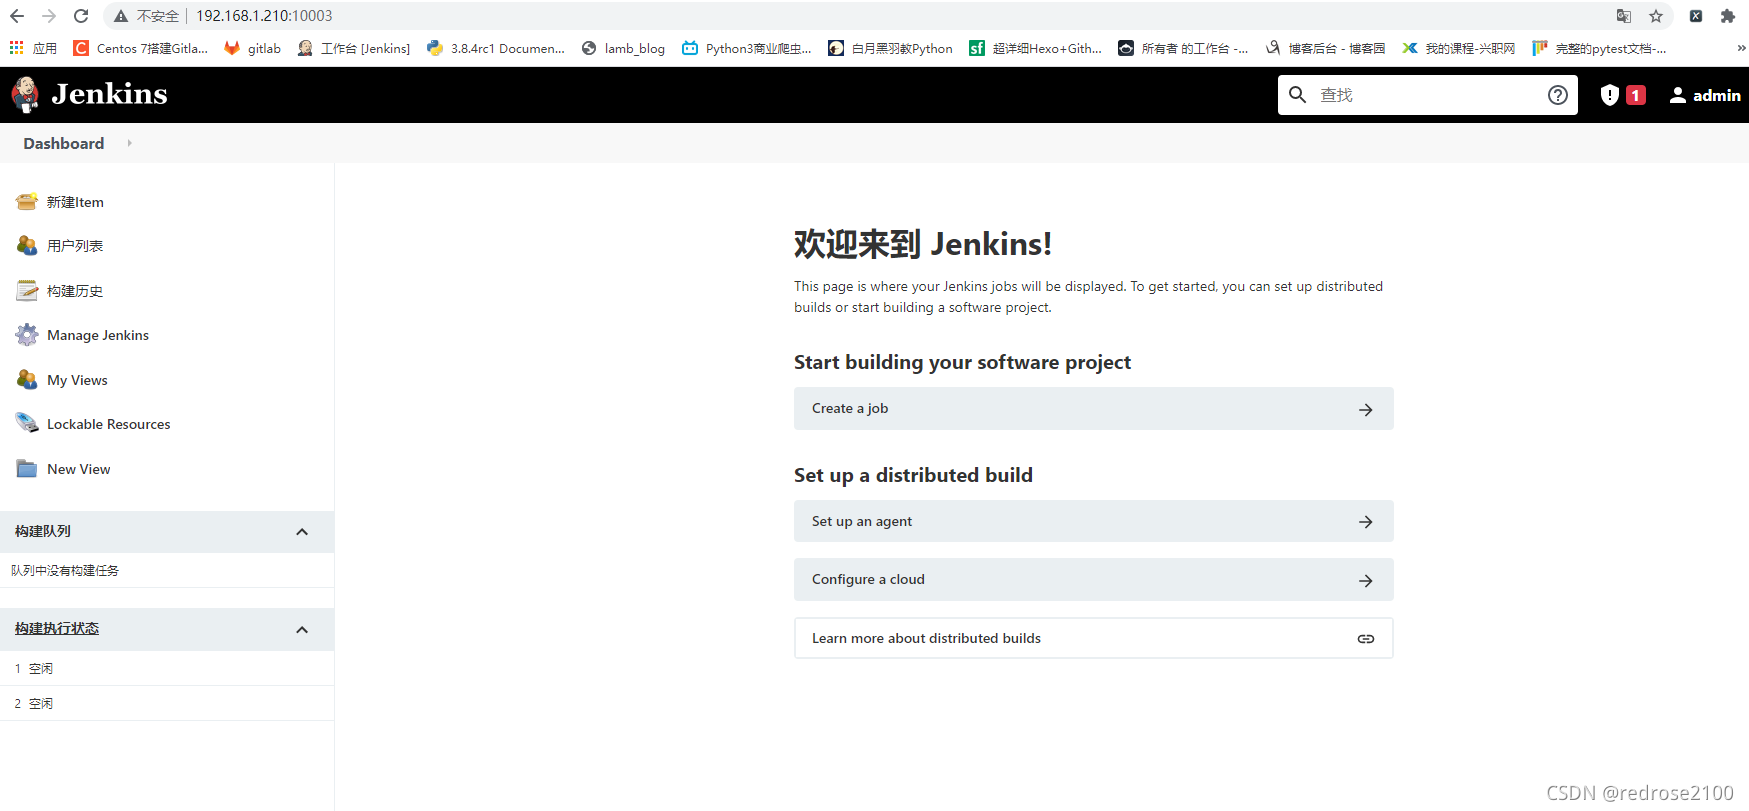Click the 新建Item box icon
1749x811 pixels.
pyautogui.click(x=27, y=201)
